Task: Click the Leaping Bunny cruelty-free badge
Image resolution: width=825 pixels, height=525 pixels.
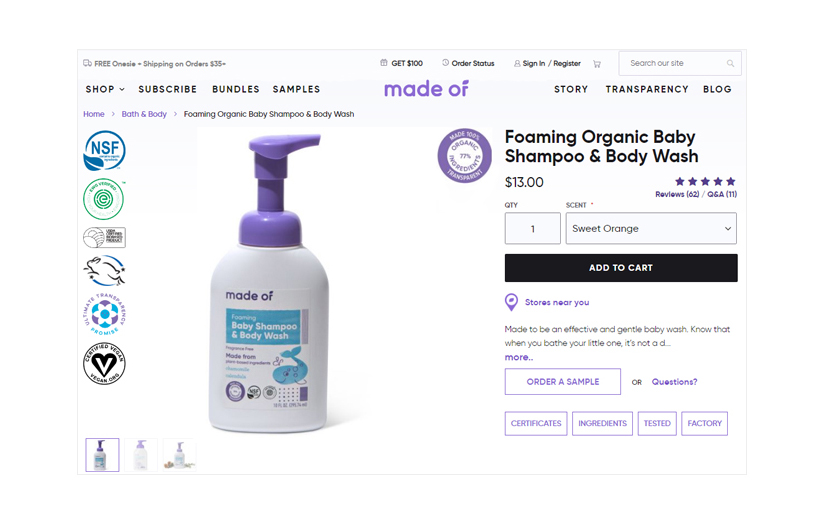Action: [x=104, y=270]
